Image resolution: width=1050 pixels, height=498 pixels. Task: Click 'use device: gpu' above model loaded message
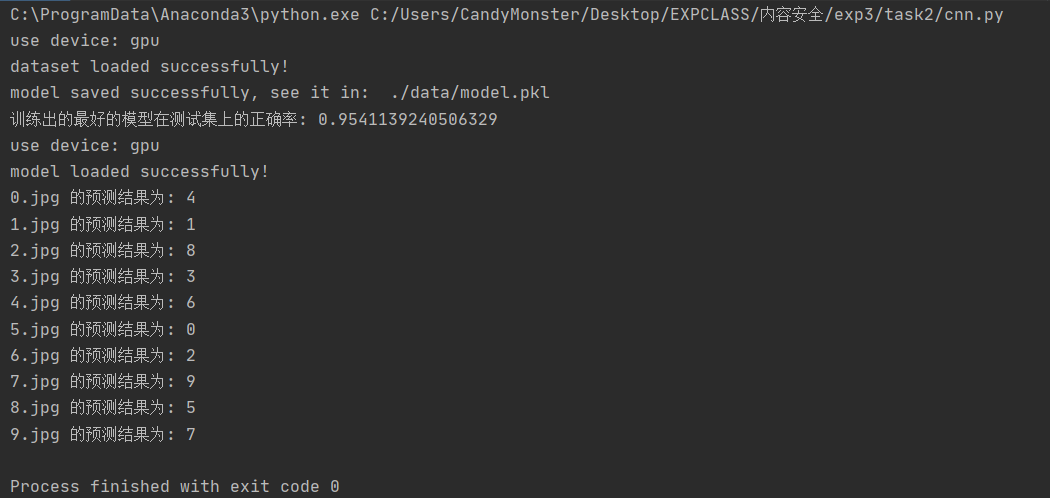click(84, 145)
